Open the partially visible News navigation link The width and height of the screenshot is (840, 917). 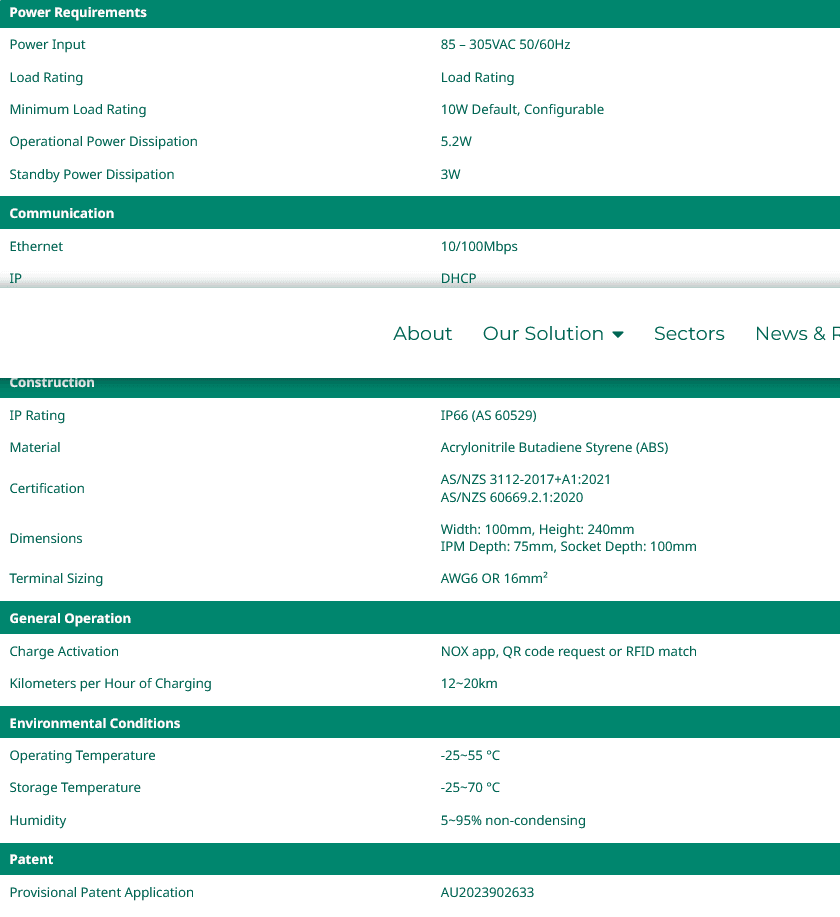coord(796,334)
